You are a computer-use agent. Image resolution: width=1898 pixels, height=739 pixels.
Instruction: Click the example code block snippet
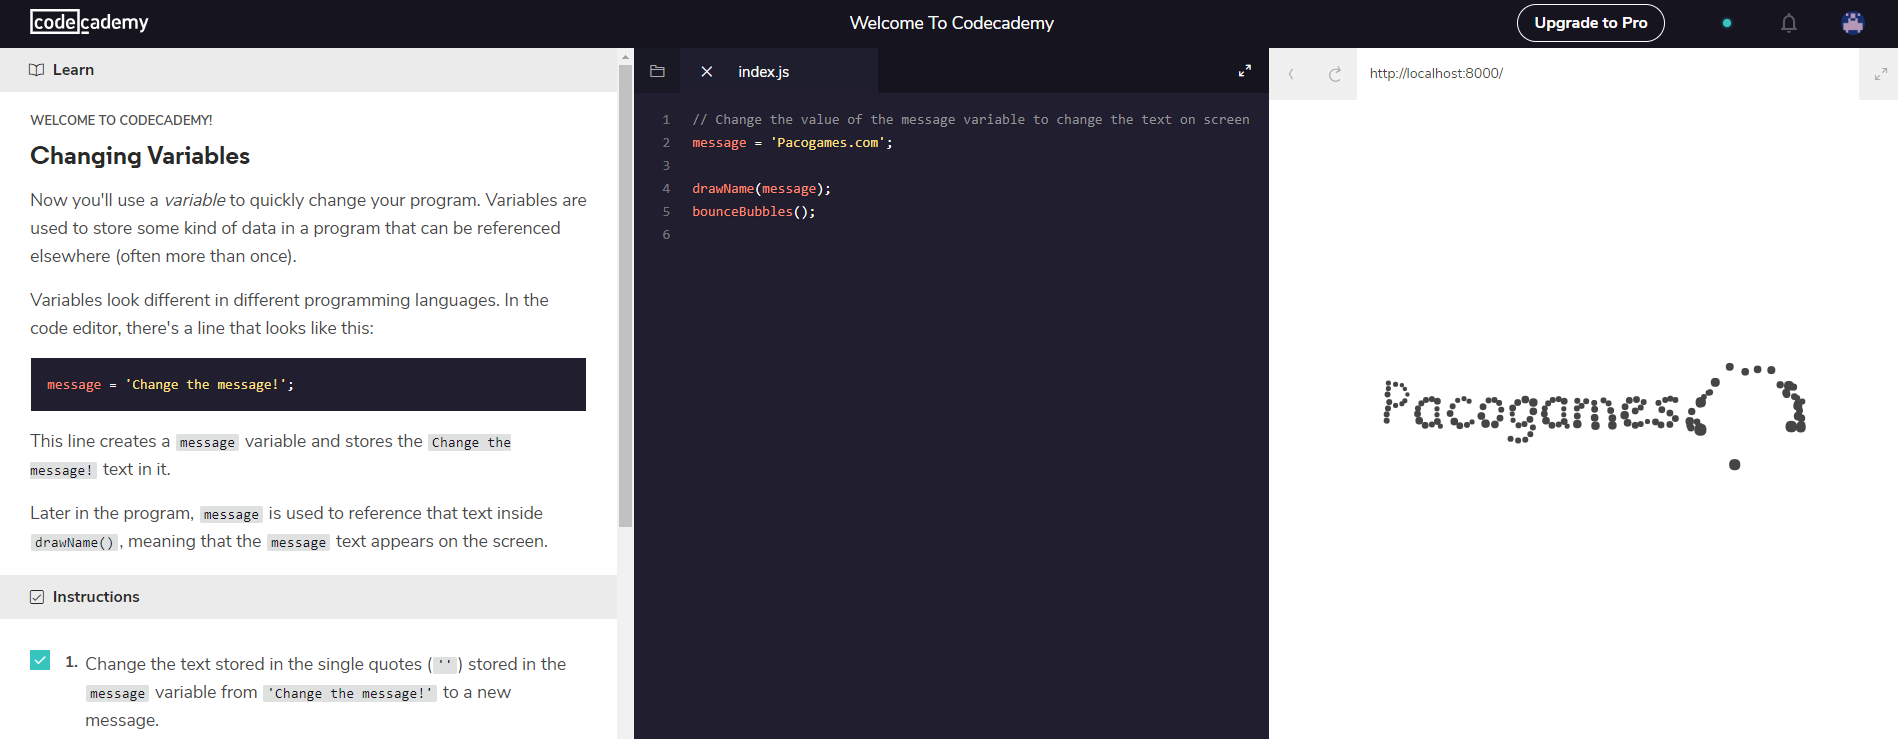(308, 384)
